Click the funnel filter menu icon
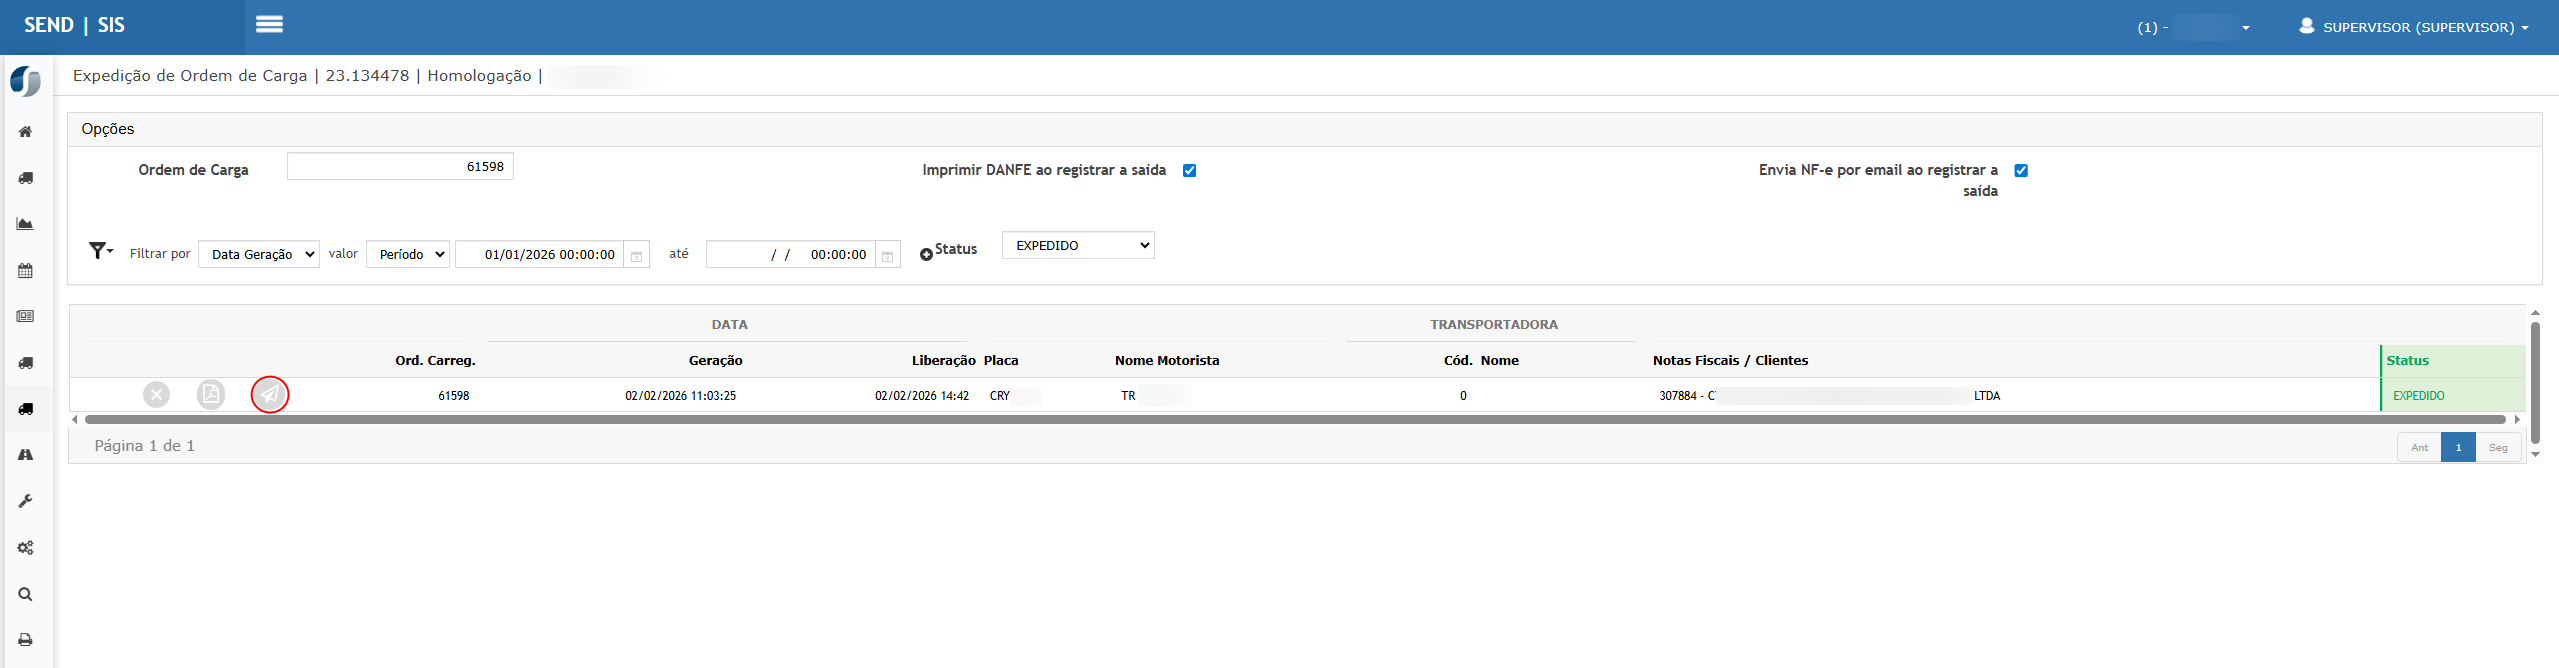This screenshot has height=668, width=2559. 100,251
